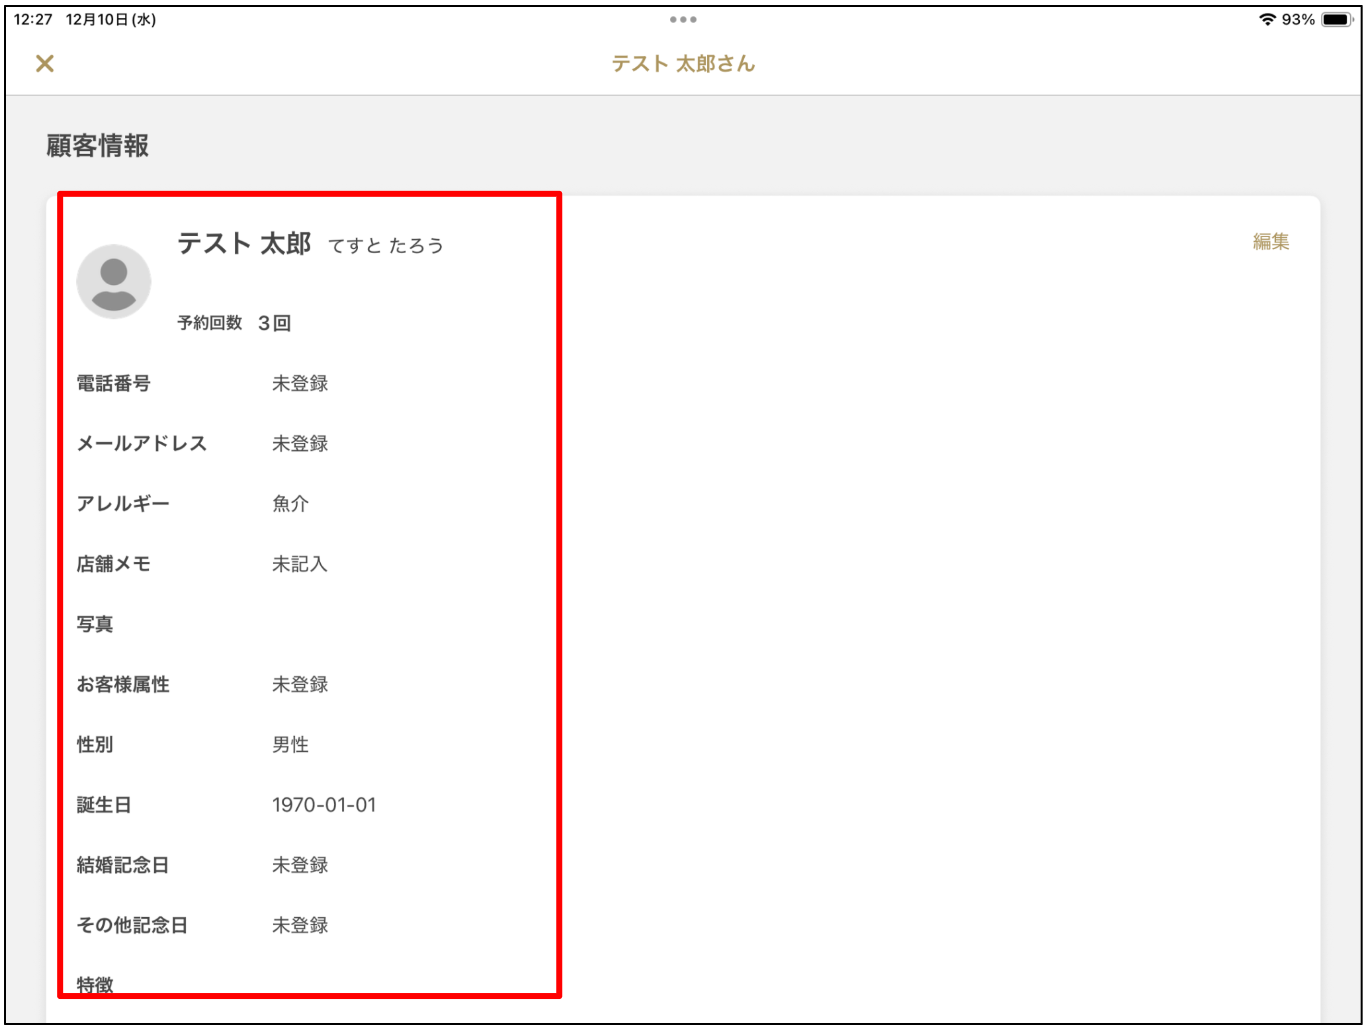Click the date display 12月10日 (水)
Image resolution: width=1368 pixels, height=1030 pixels.
coord(110,18)
